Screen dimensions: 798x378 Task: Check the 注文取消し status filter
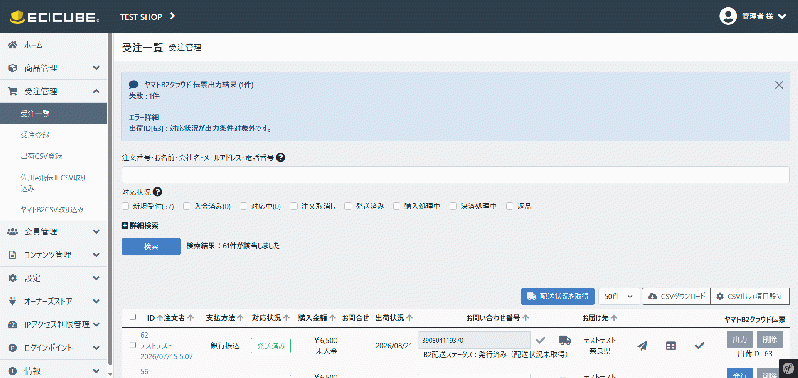tap(294, 206)
